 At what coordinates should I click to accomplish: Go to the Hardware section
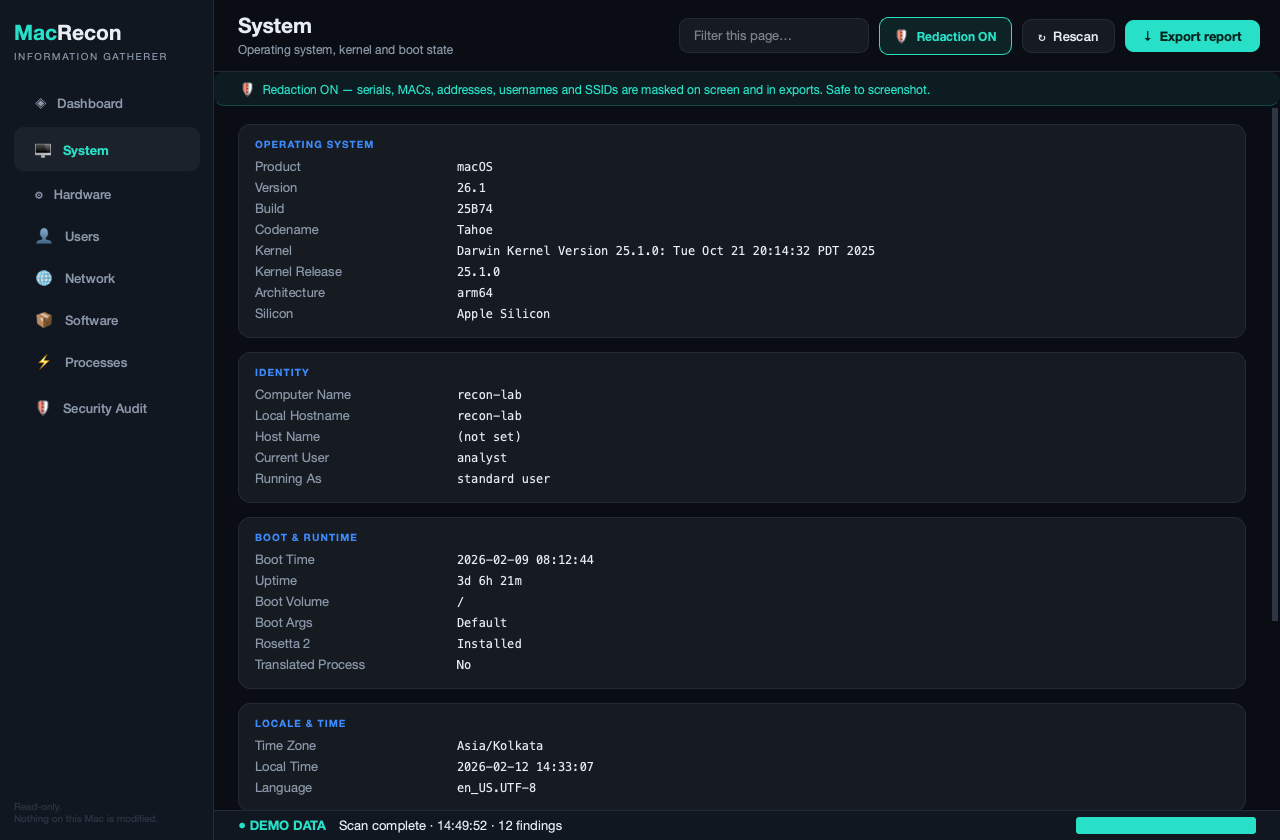(107, 194)
